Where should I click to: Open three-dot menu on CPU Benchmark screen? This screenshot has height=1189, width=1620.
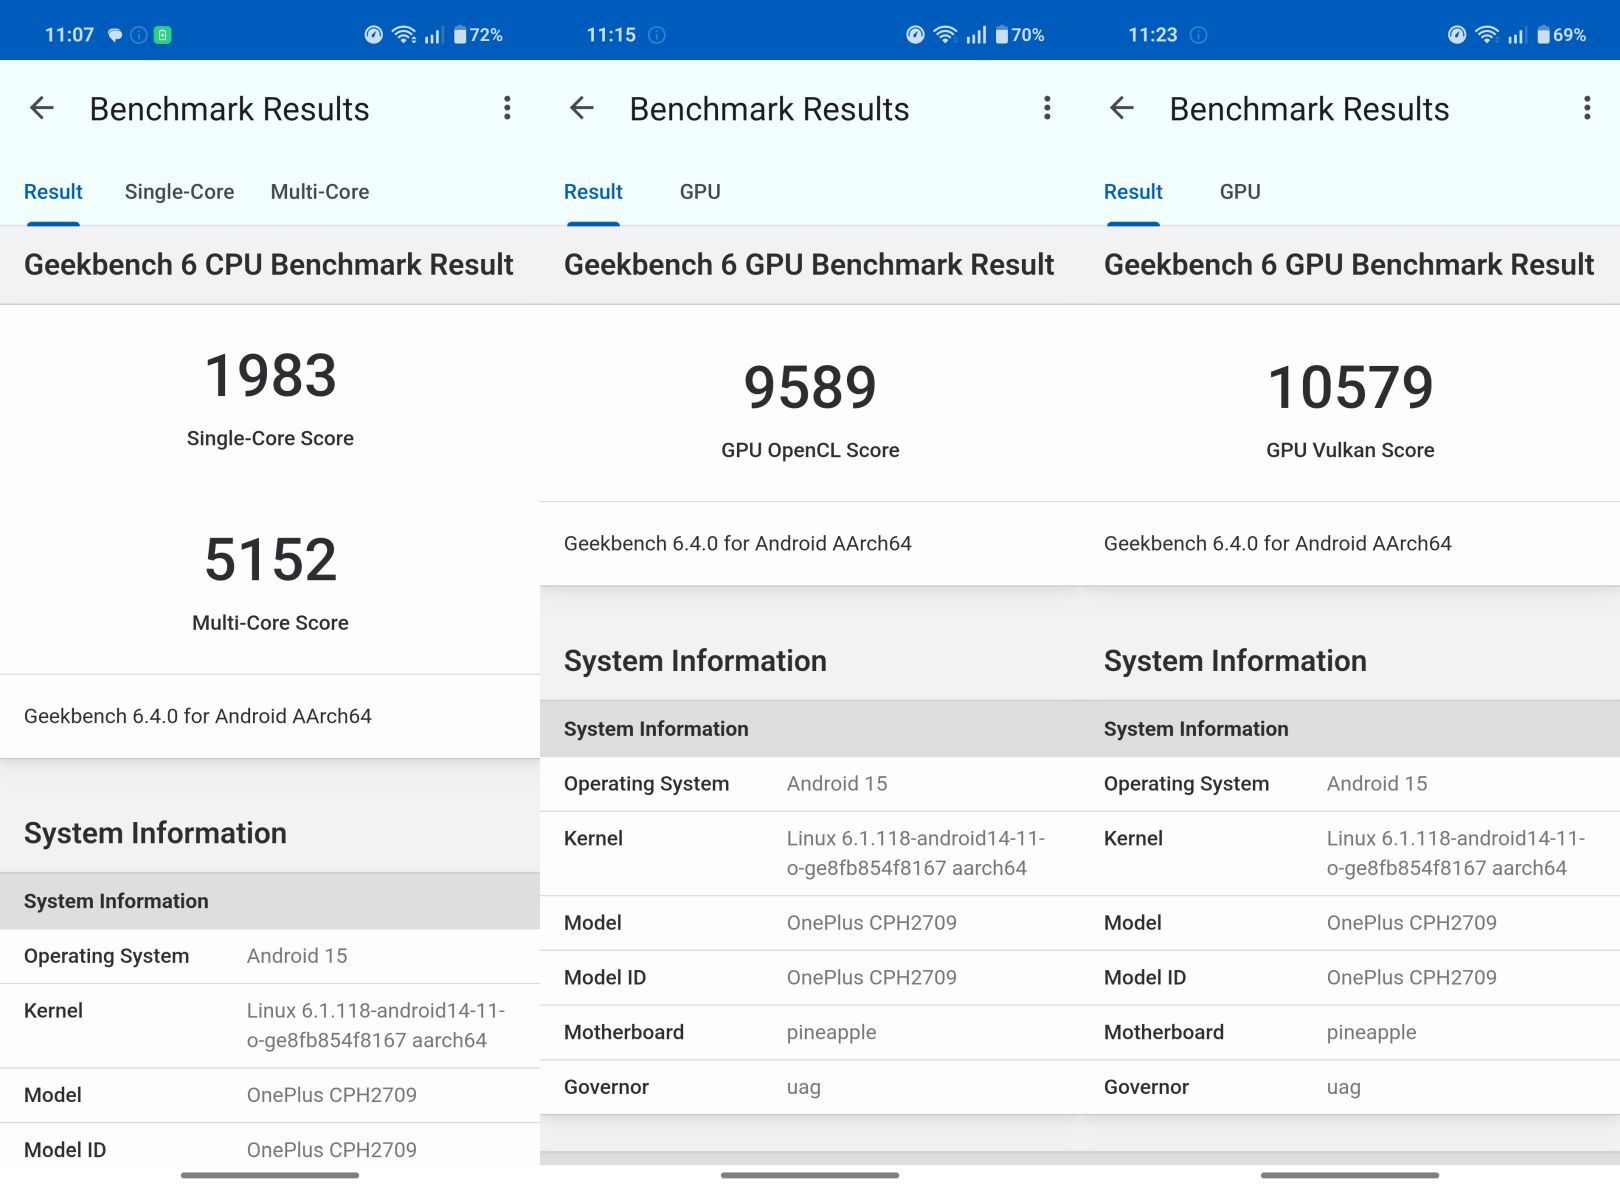(x=507, y=108)
